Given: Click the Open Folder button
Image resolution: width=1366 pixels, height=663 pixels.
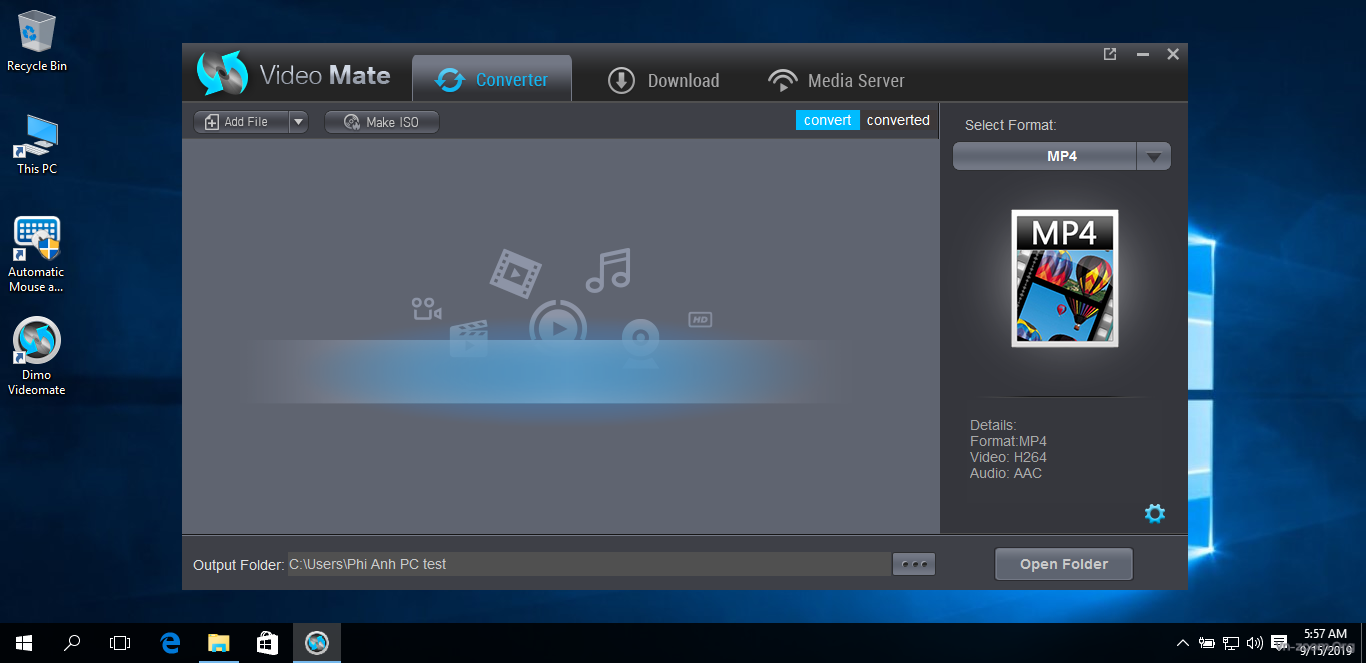Looking at the screenshot, I should click(1064, 564).
